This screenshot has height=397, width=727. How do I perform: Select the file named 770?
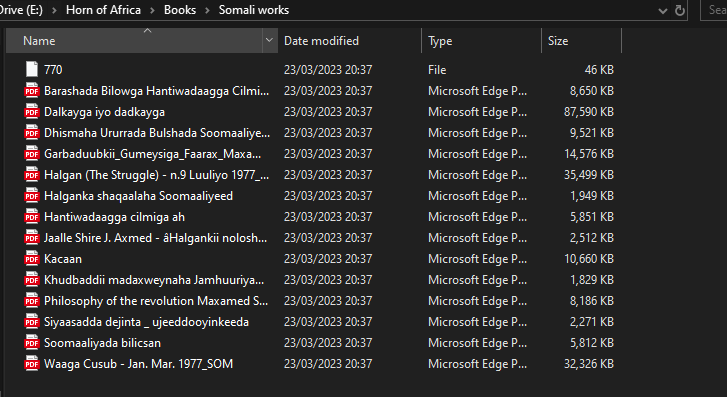53,70
